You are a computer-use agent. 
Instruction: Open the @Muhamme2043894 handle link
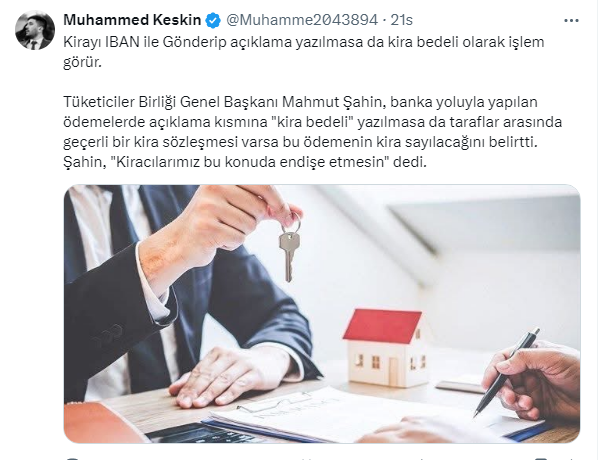click(x=302, y=20)
